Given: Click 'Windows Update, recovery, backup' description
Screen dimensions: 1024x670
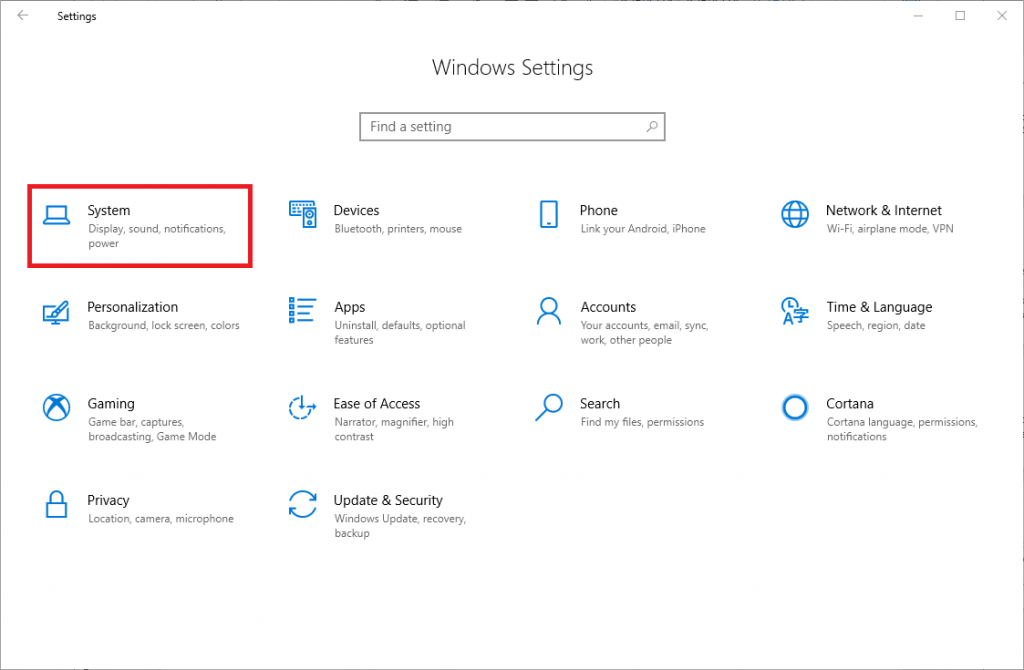Looking at the screenshot, I should pos(400,526).
